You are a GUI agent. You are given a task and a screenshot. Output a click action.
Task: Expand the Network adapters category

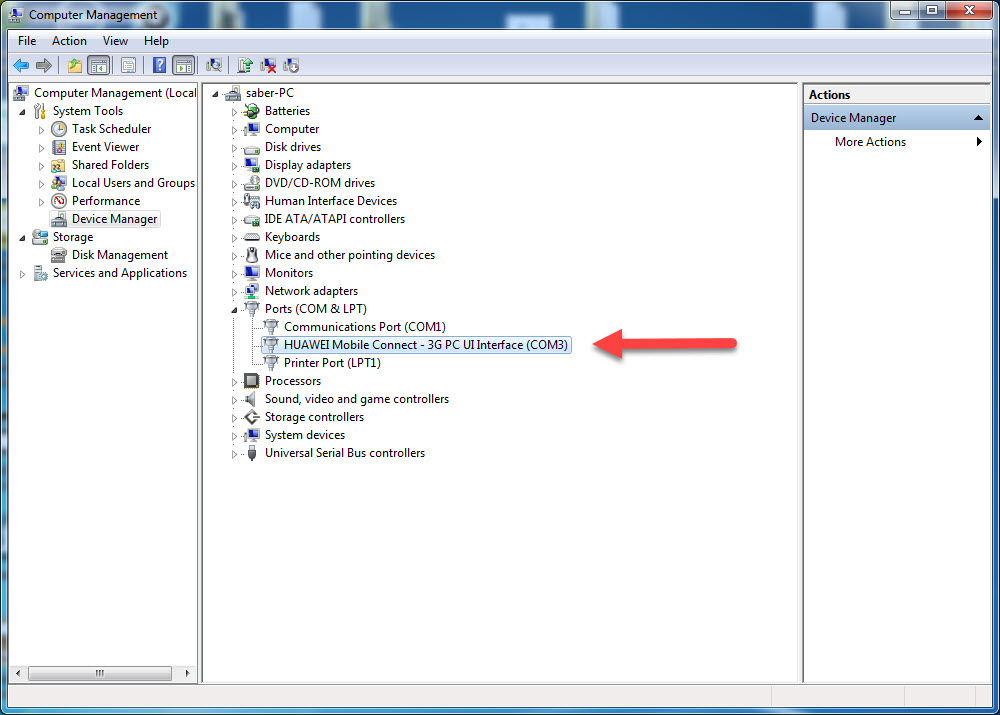click(x=235, y=291)
